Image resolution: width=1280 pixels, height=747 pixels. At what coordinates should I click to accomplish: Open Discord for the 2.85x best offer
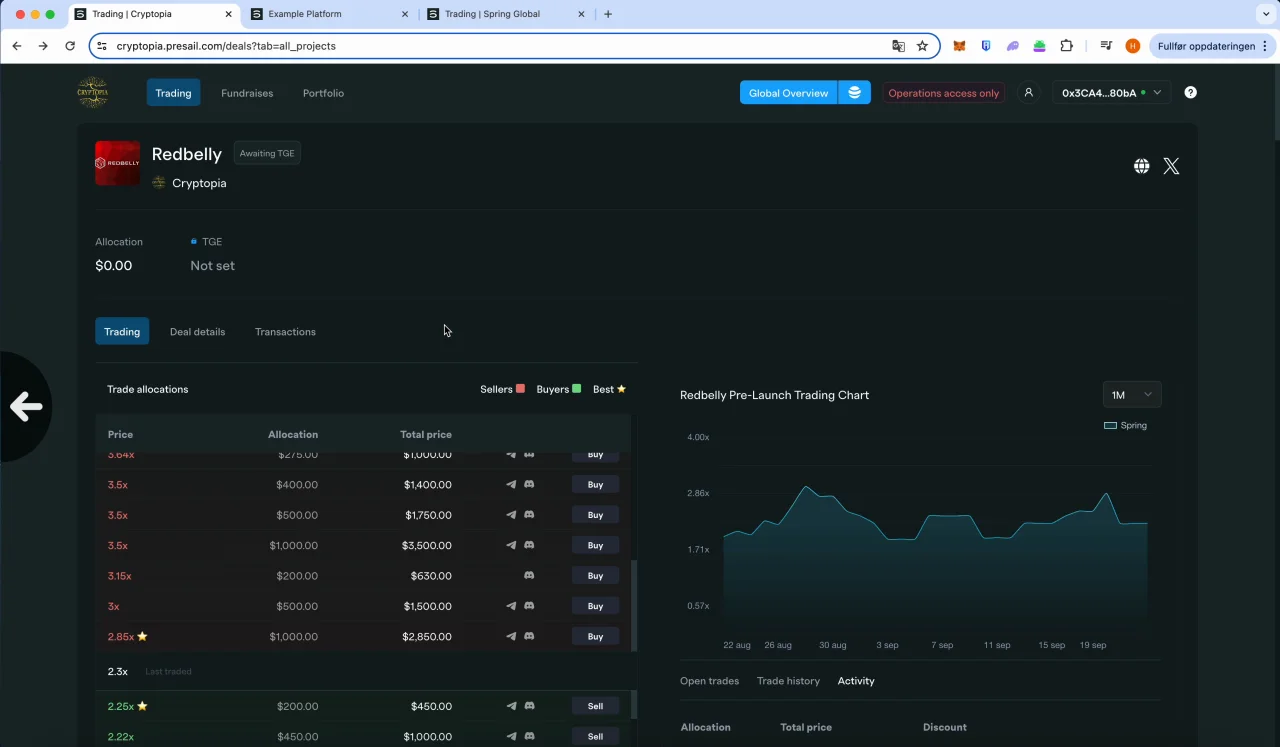tap(529, 636)
